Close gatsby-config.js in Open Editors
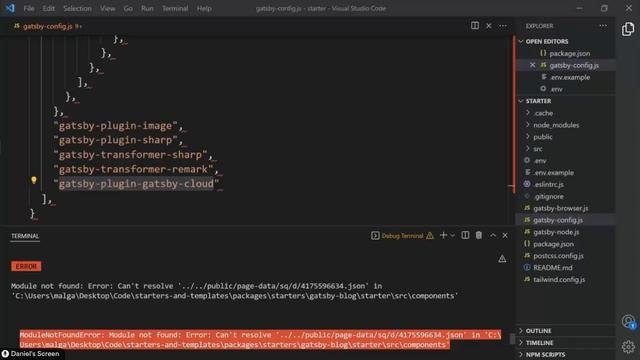Image resolution: width=640 pixels, height=360 pixels. point(532,65)
